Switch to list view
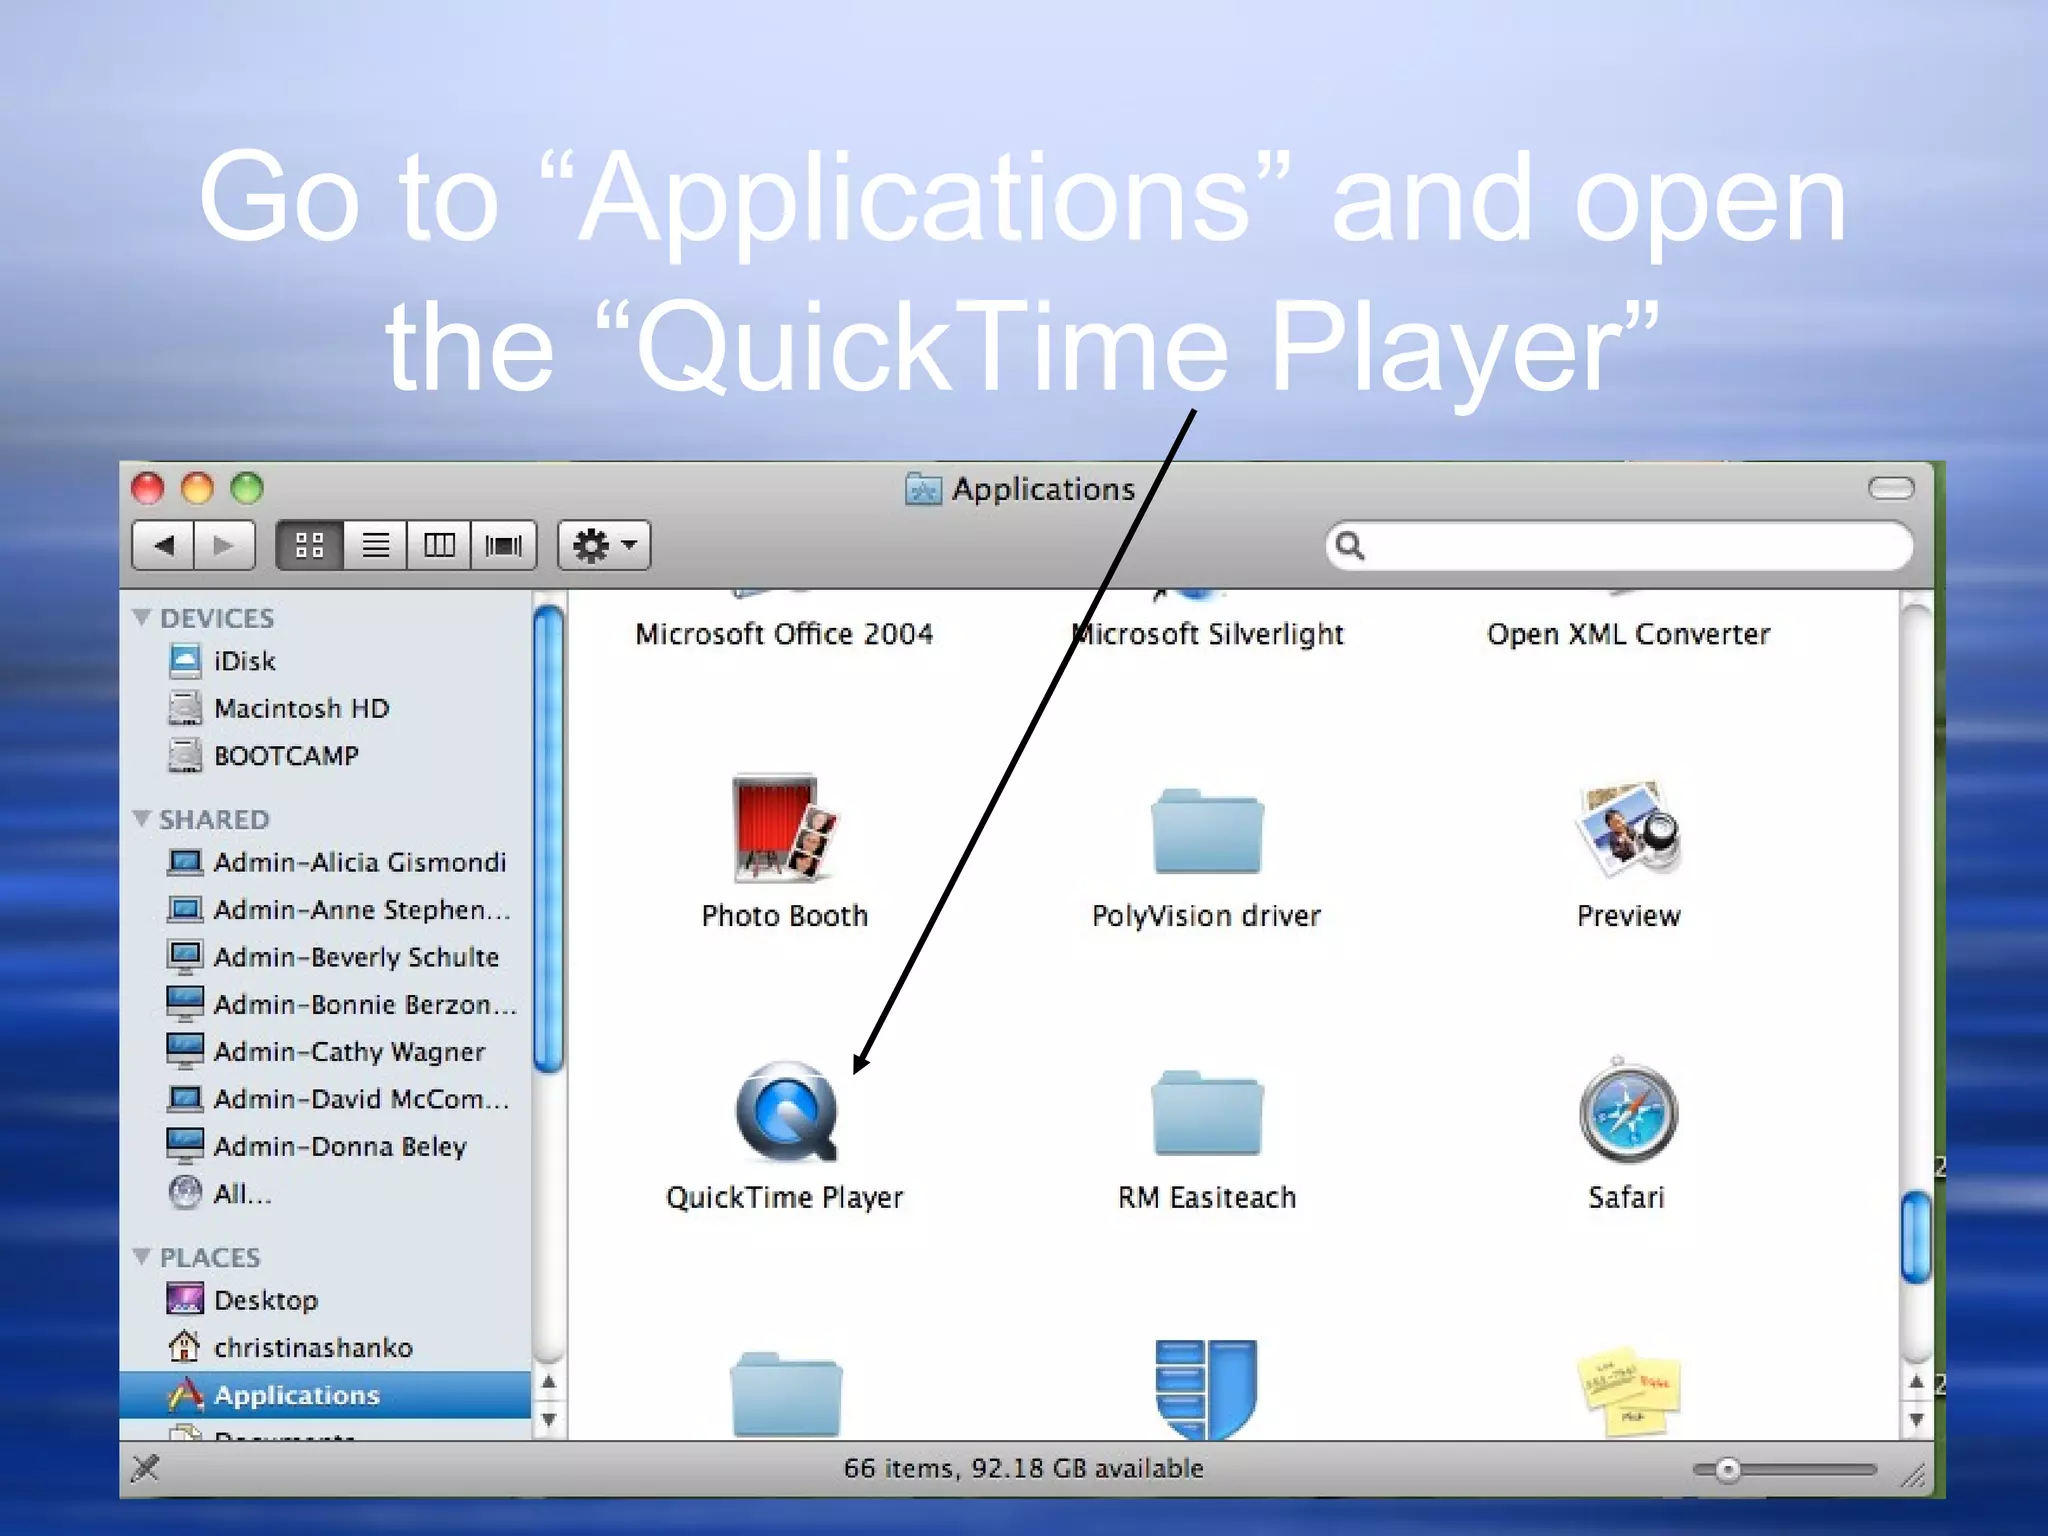 coord(375,546)
